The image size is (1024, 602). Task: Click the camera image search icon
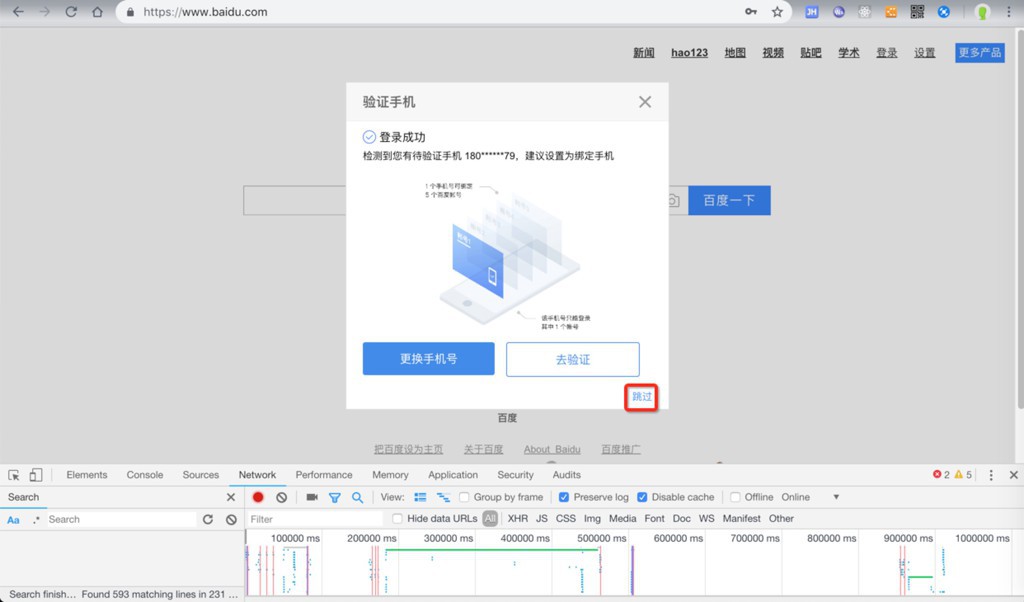(x=673, y=200)
